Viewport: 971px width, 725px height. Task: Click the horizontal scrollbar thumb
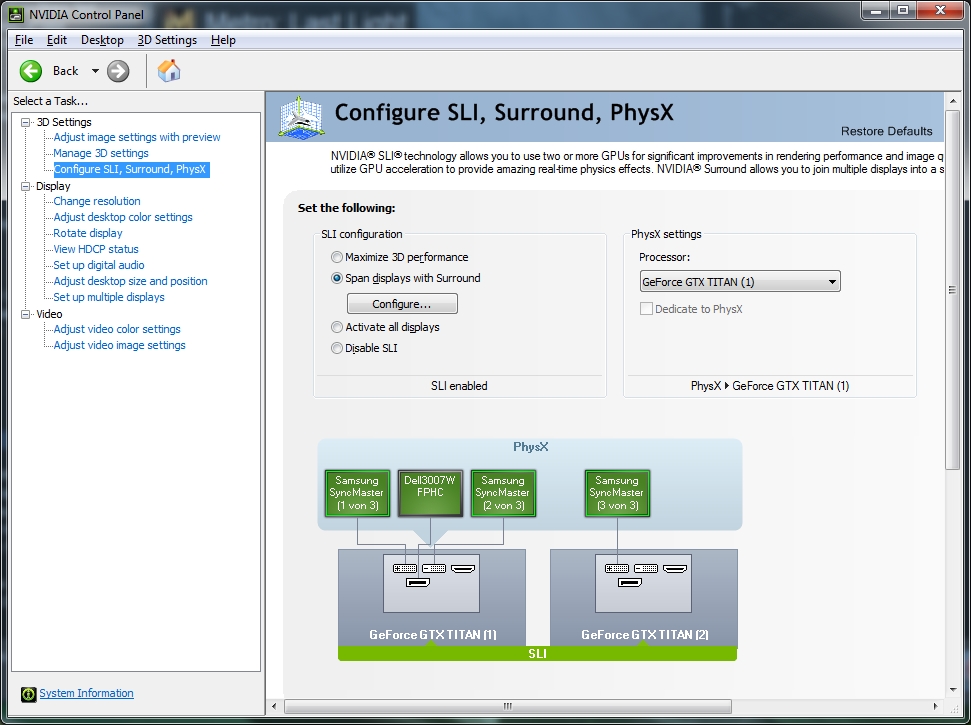pyautogui.click(x=508, y=706)
